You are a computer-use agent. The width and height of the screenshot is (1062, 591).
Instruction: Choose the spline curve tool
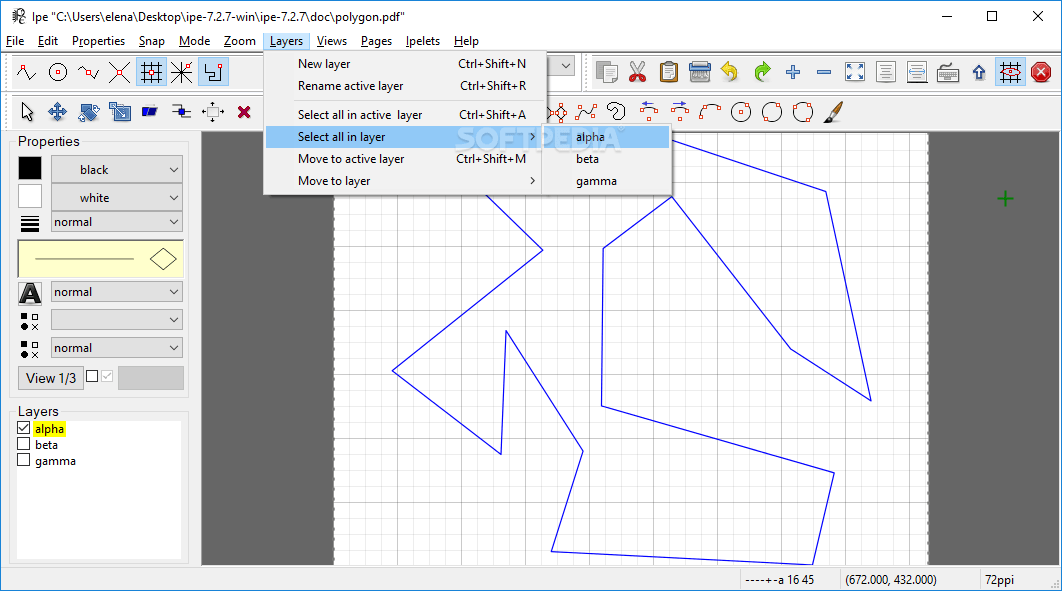point(586,112)
